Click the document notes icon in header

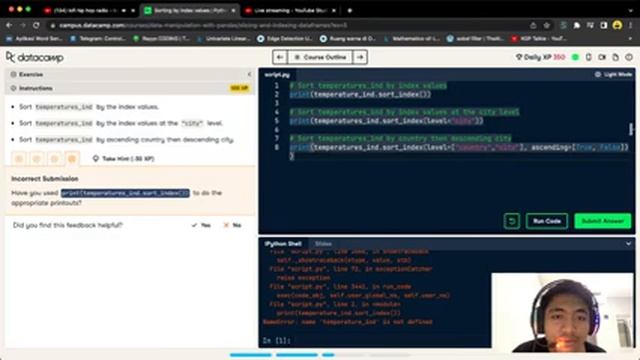[616, 57]
